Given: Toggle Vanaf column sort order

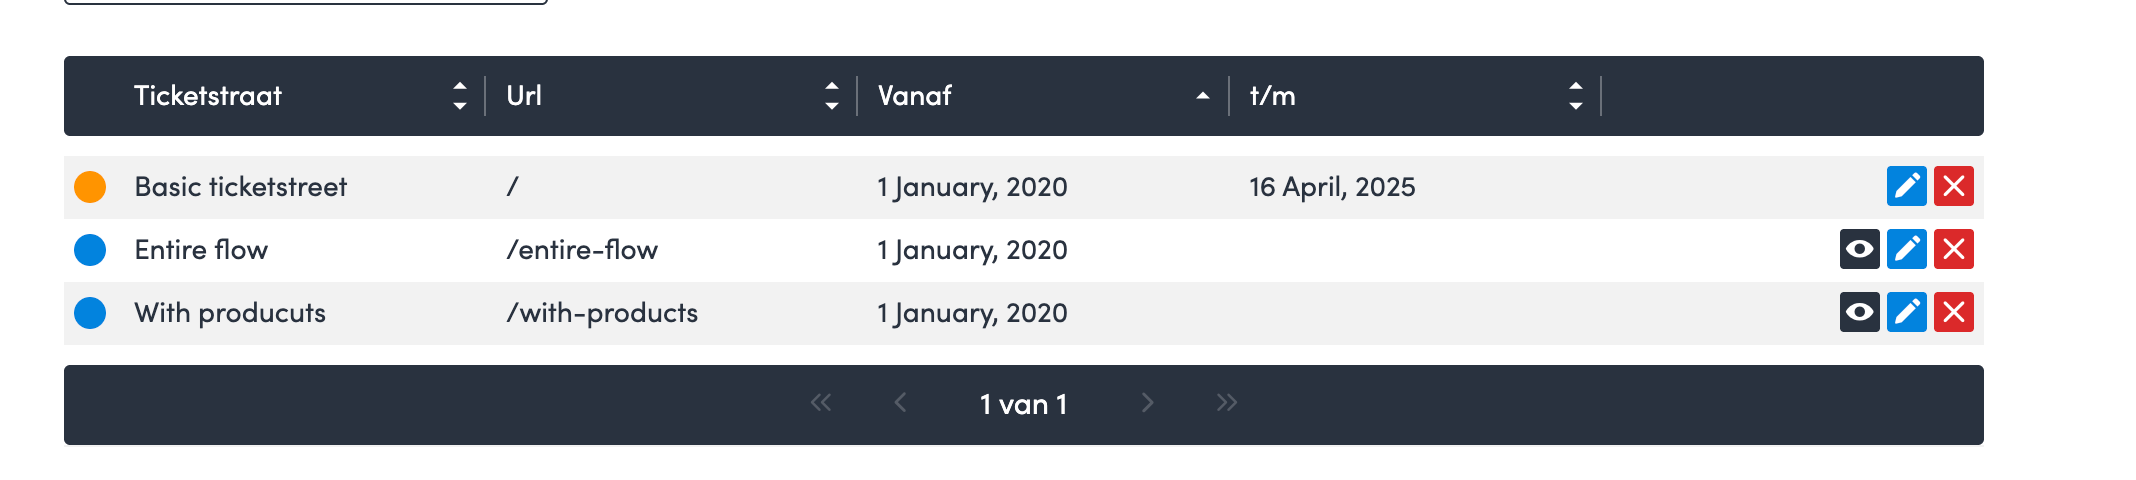Looking at the screenshot, I should point(1202,96).
